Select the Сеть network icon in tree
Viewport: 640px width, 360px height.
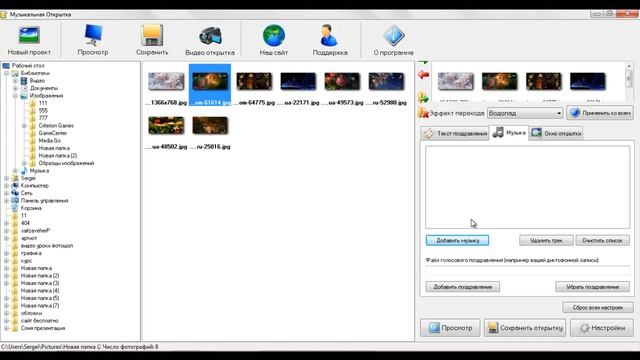pos(15,193)
